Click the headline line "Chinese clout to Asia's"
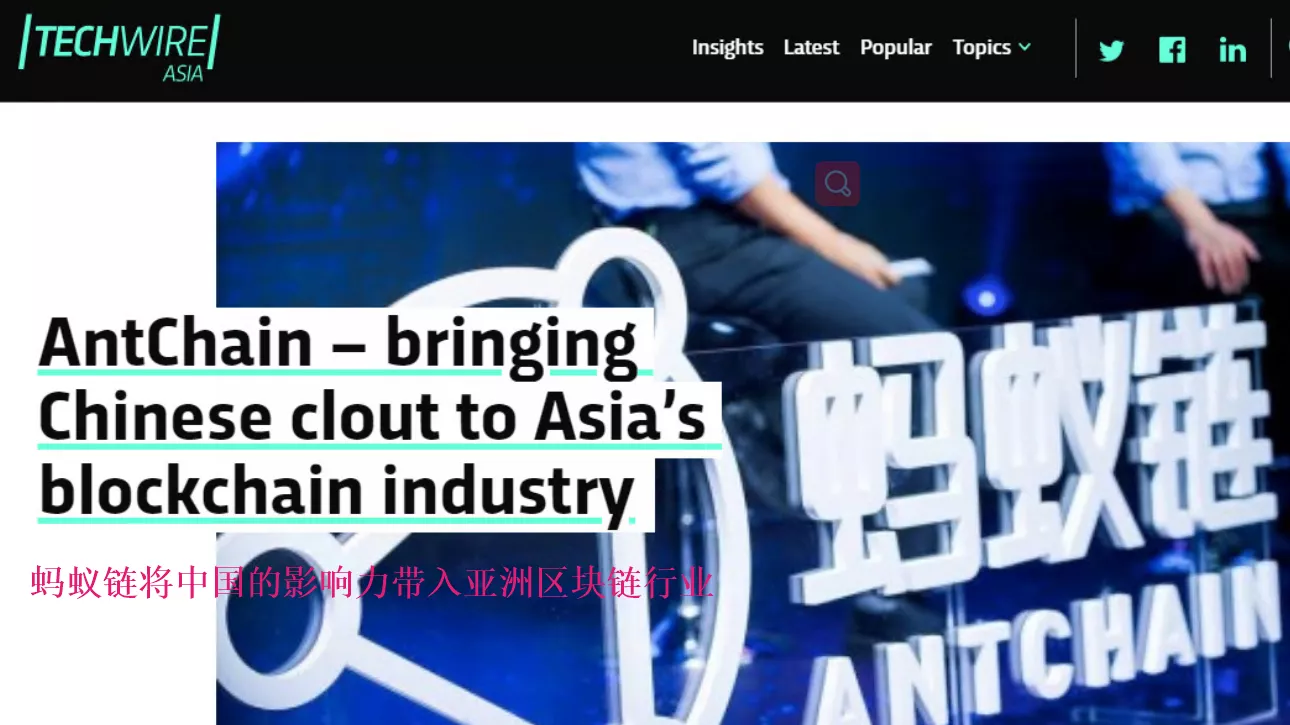This screenshot has width=1290, height=725. (x=372, y=418)
